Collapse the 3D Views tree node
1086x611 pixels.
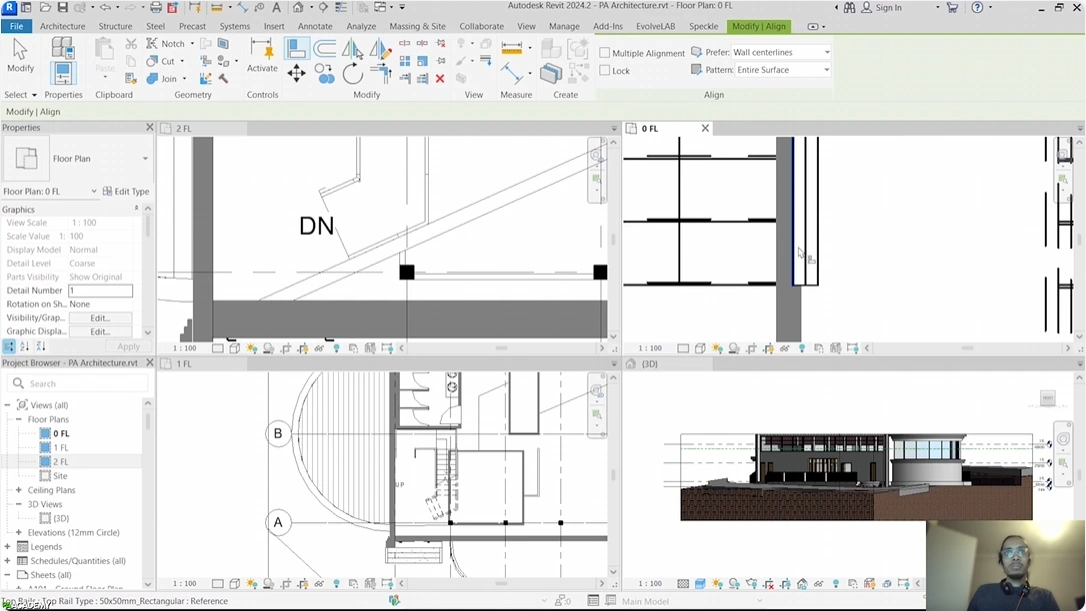point(19,504)
